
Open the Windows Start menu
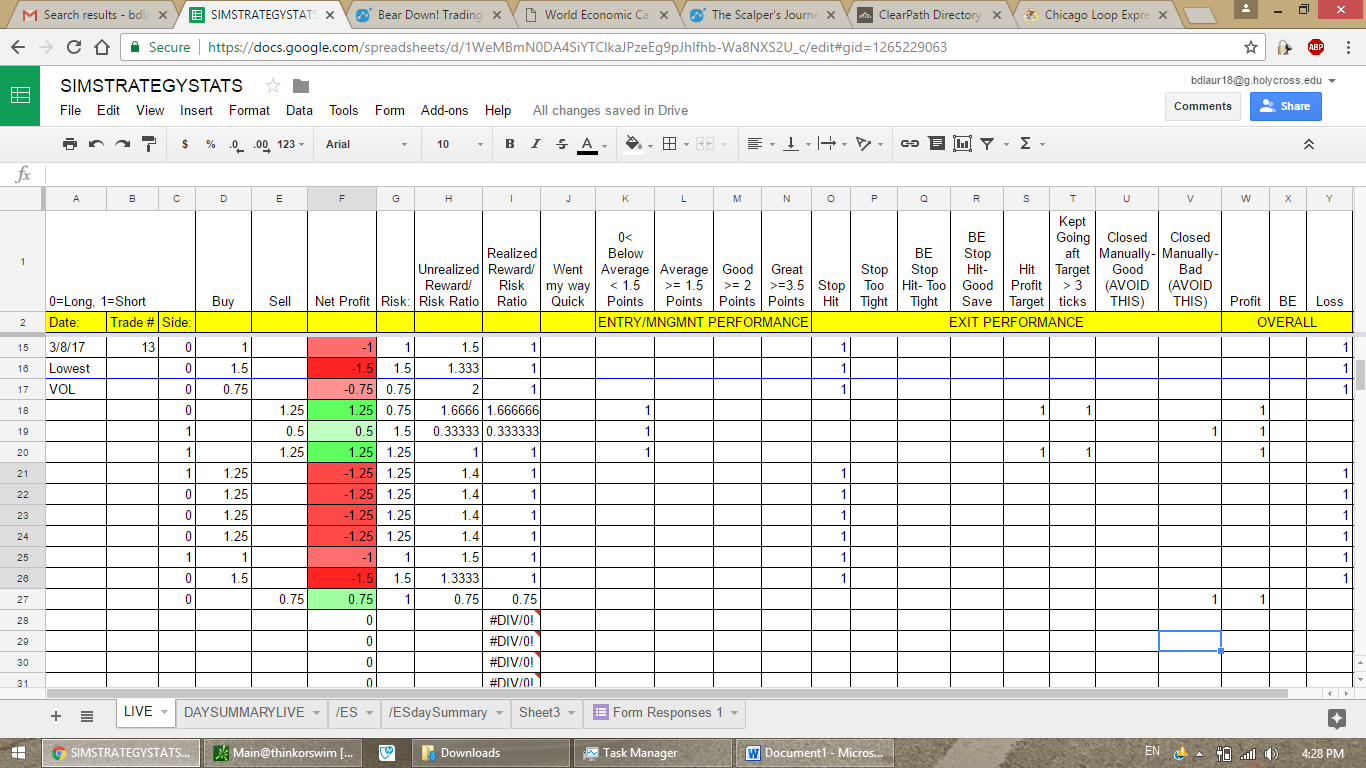[19, 752]
